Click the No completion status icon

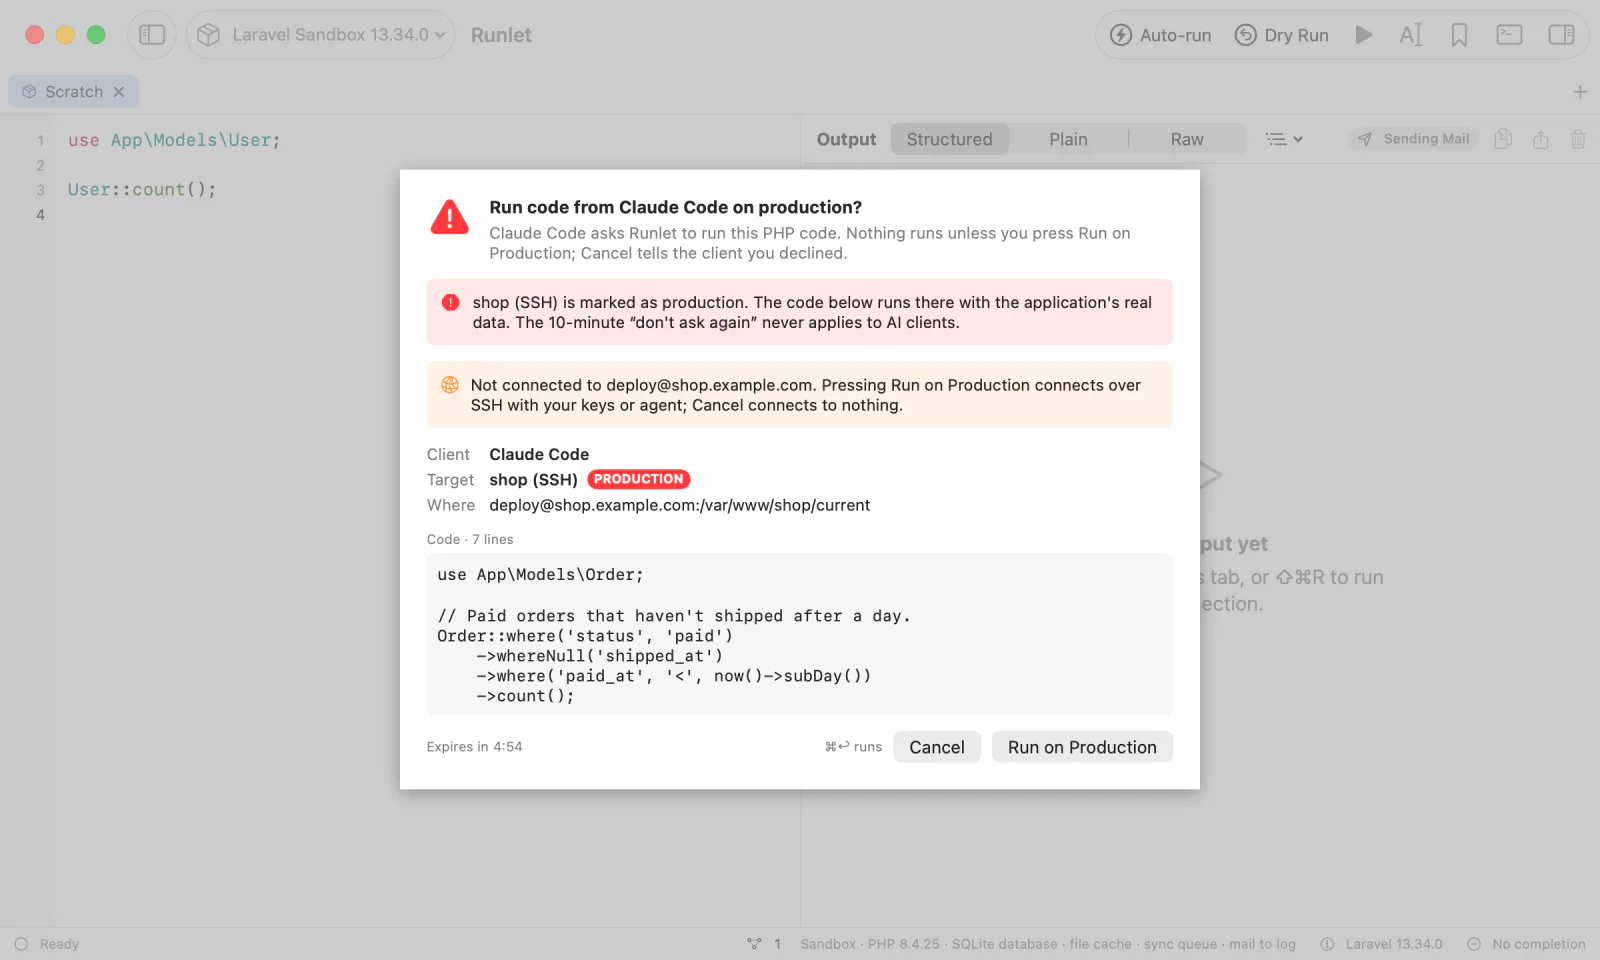pyautogui.click(x=1474, y=944)
